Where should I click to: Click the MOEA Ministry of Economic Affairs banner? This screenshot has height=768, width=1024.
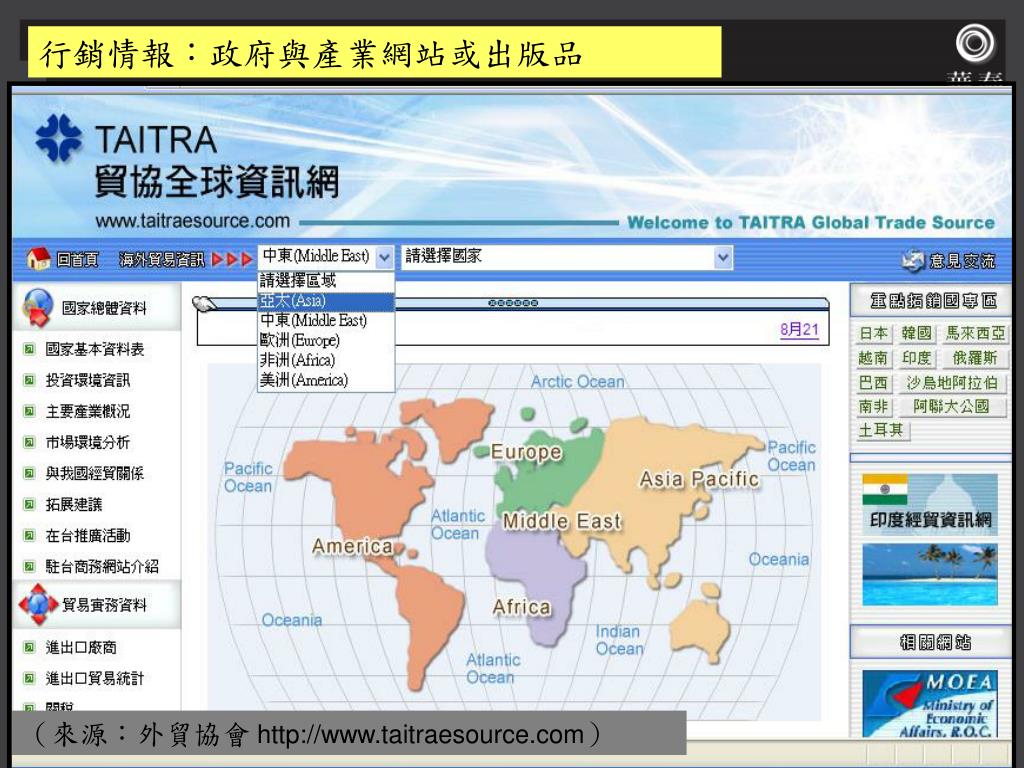[929, 704]
